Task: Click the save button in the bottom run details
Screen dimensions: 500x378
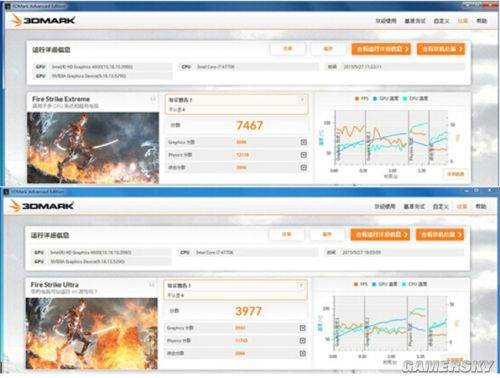Action: (x=327, y=235)
